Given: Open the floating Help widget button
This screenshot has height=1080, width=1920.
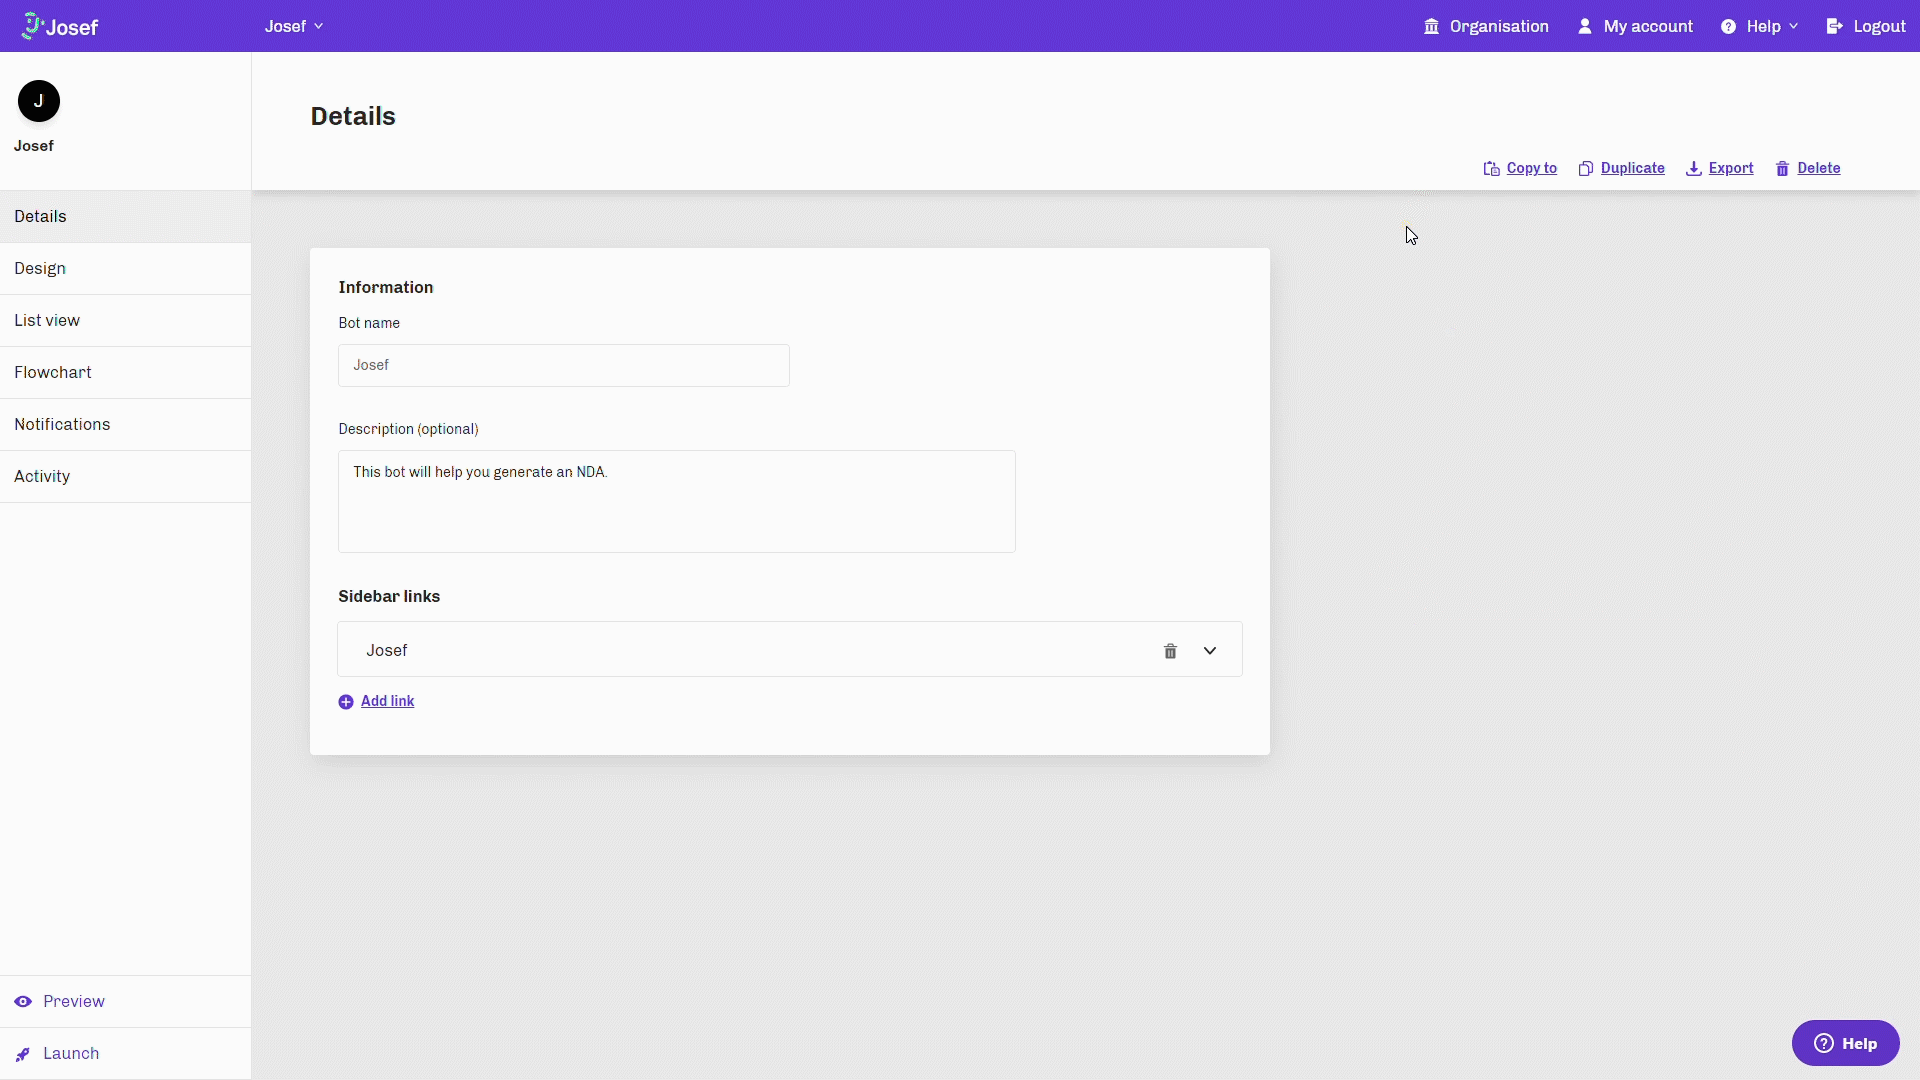Looking at the screenshot, I should (1846, 1043).
